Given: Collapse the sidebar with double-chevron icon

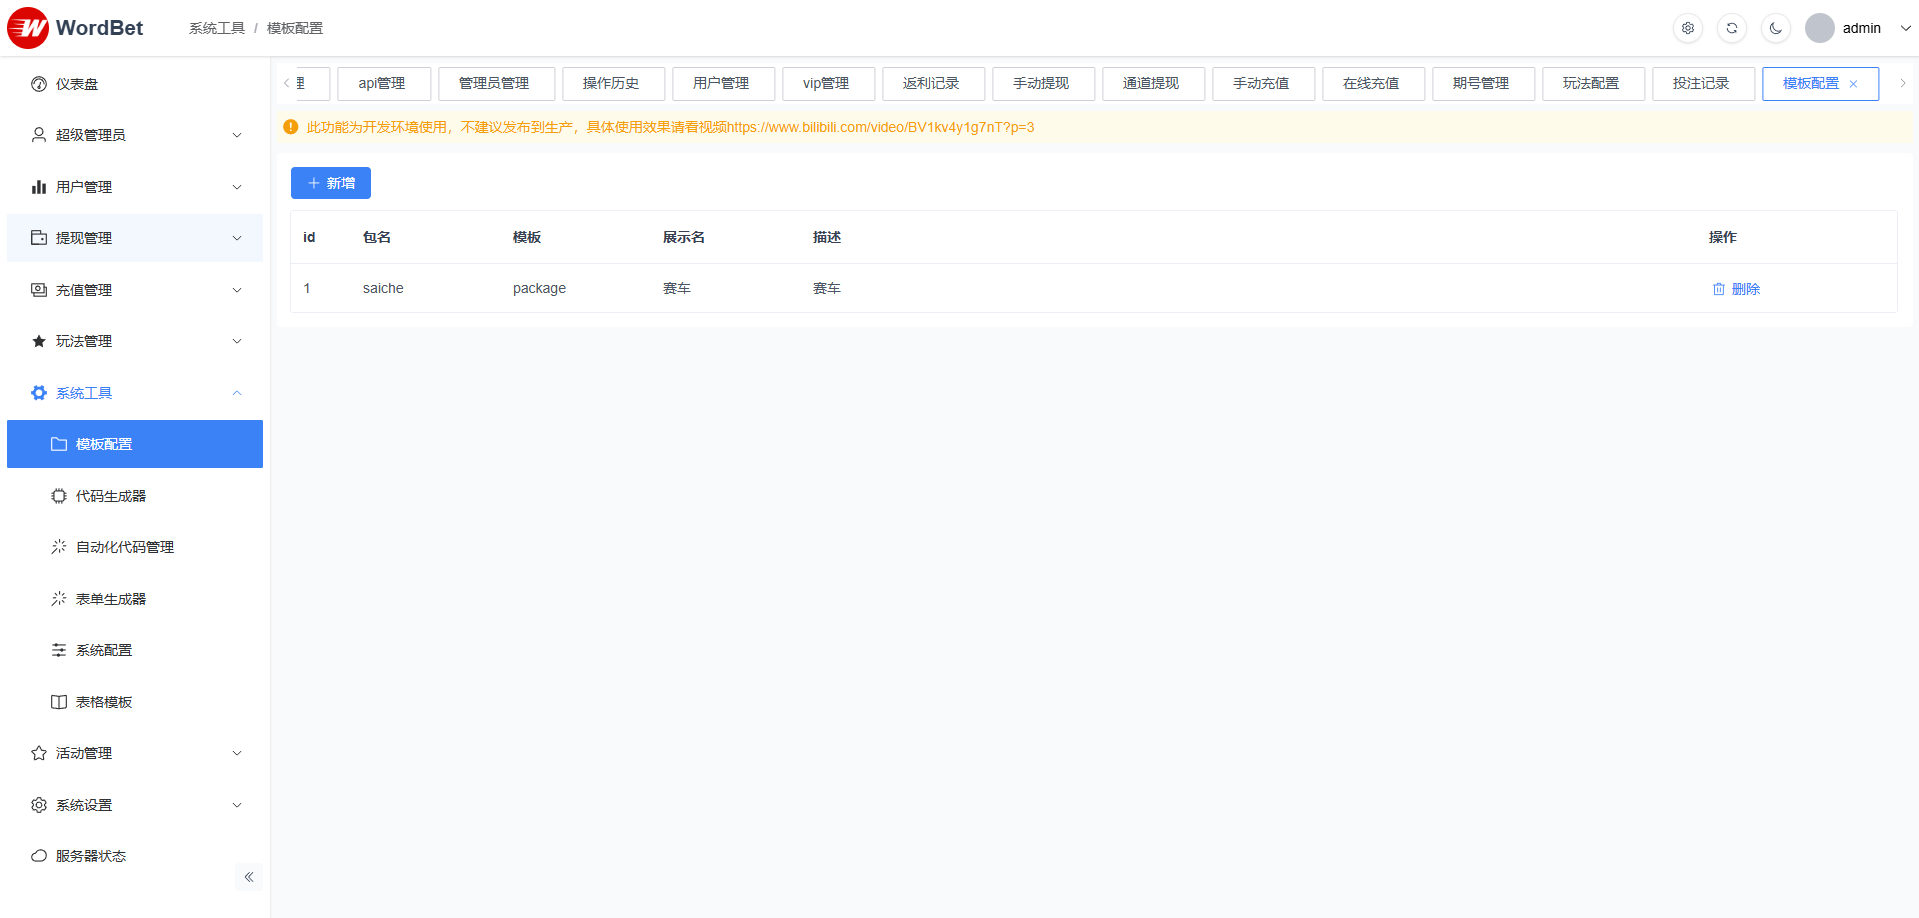Looking at the screenshot, I should [249, 877].
